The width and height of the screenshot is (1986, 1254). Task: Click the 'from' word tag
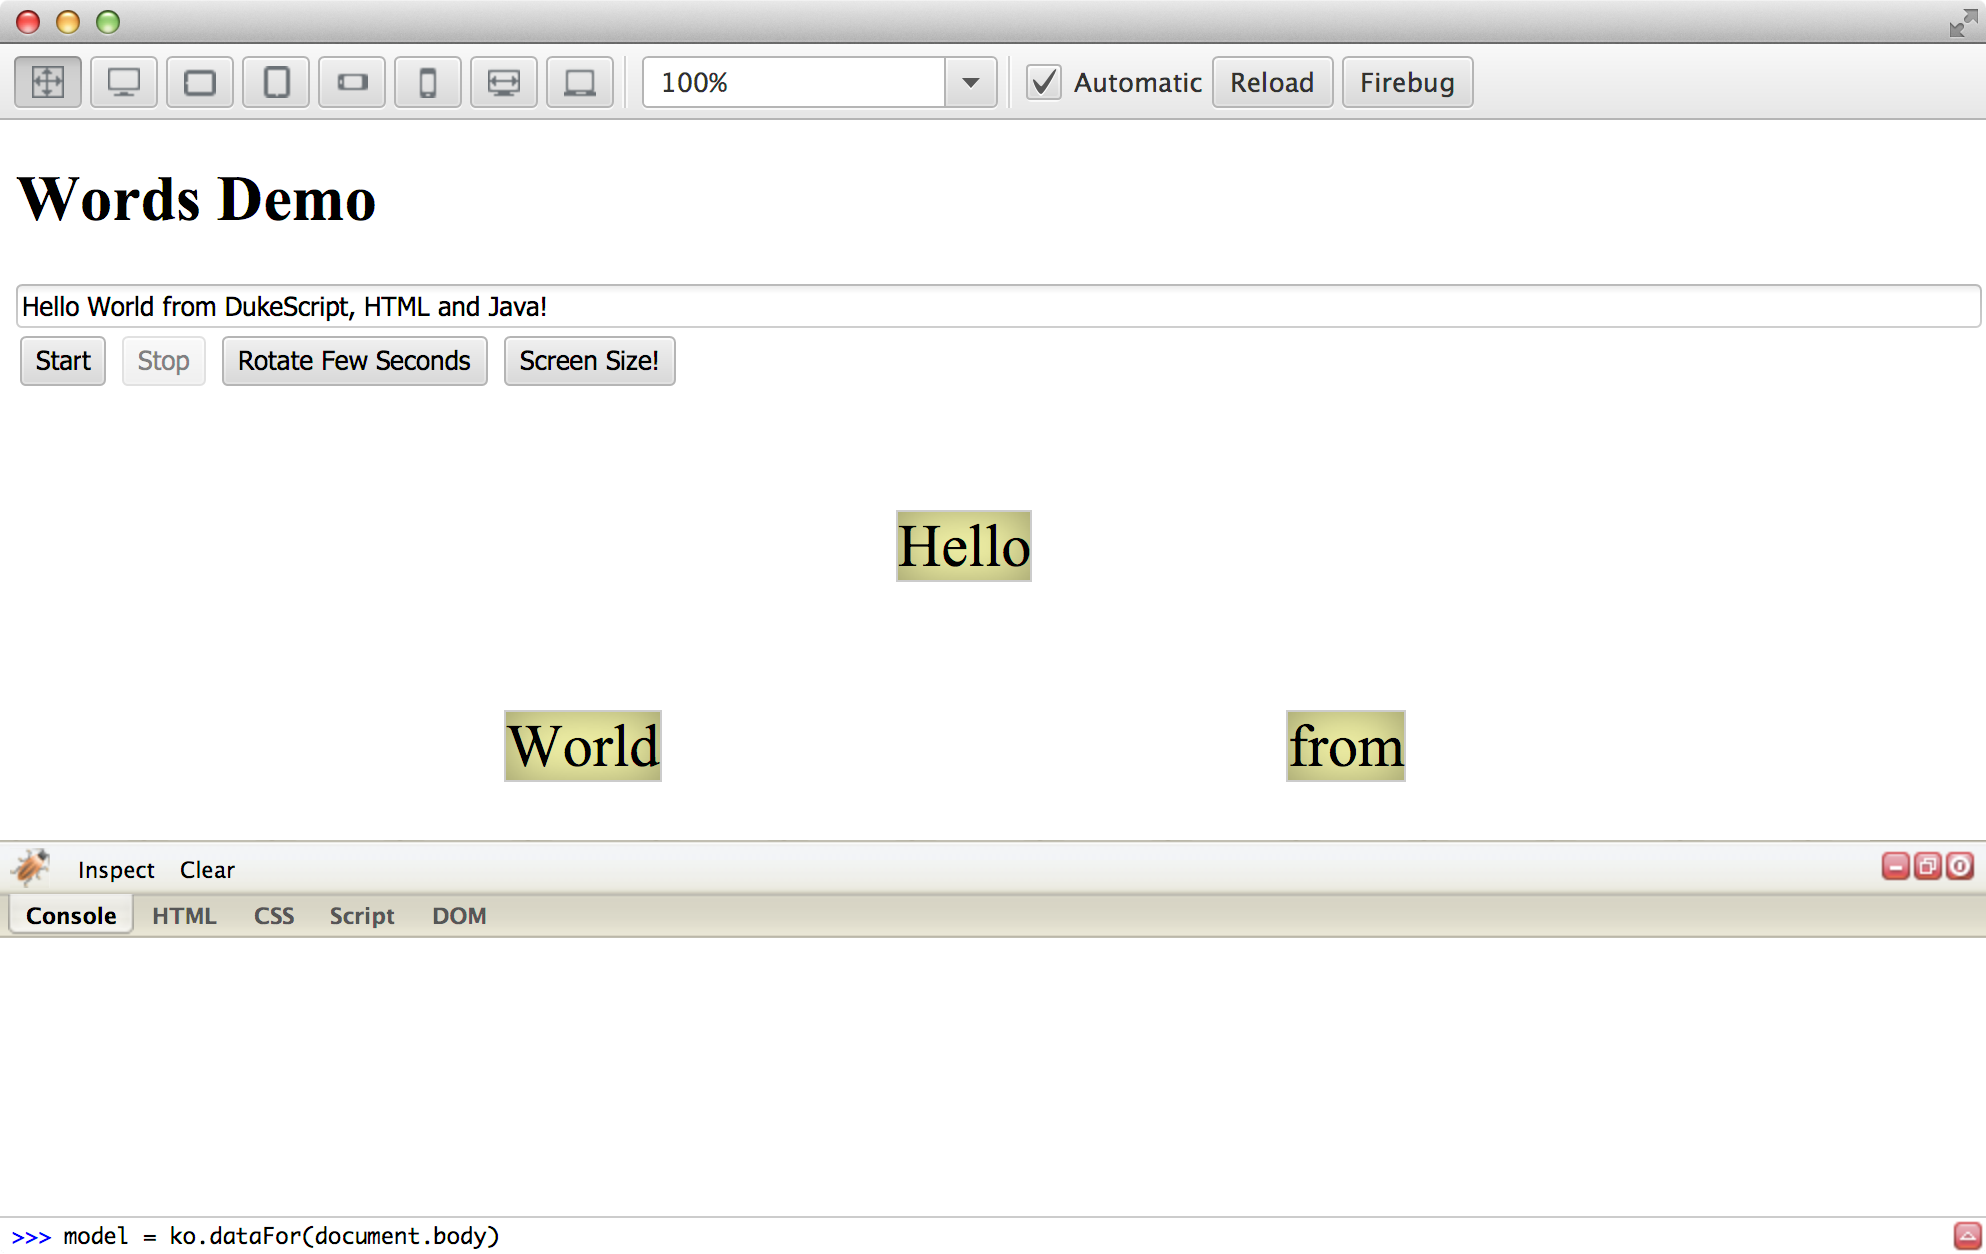coord(1346,746)
